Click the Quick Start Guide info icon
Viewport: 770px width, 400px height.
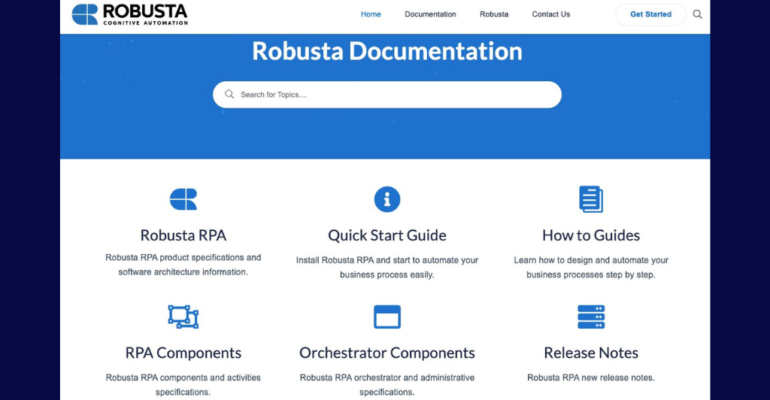[387, 199]
